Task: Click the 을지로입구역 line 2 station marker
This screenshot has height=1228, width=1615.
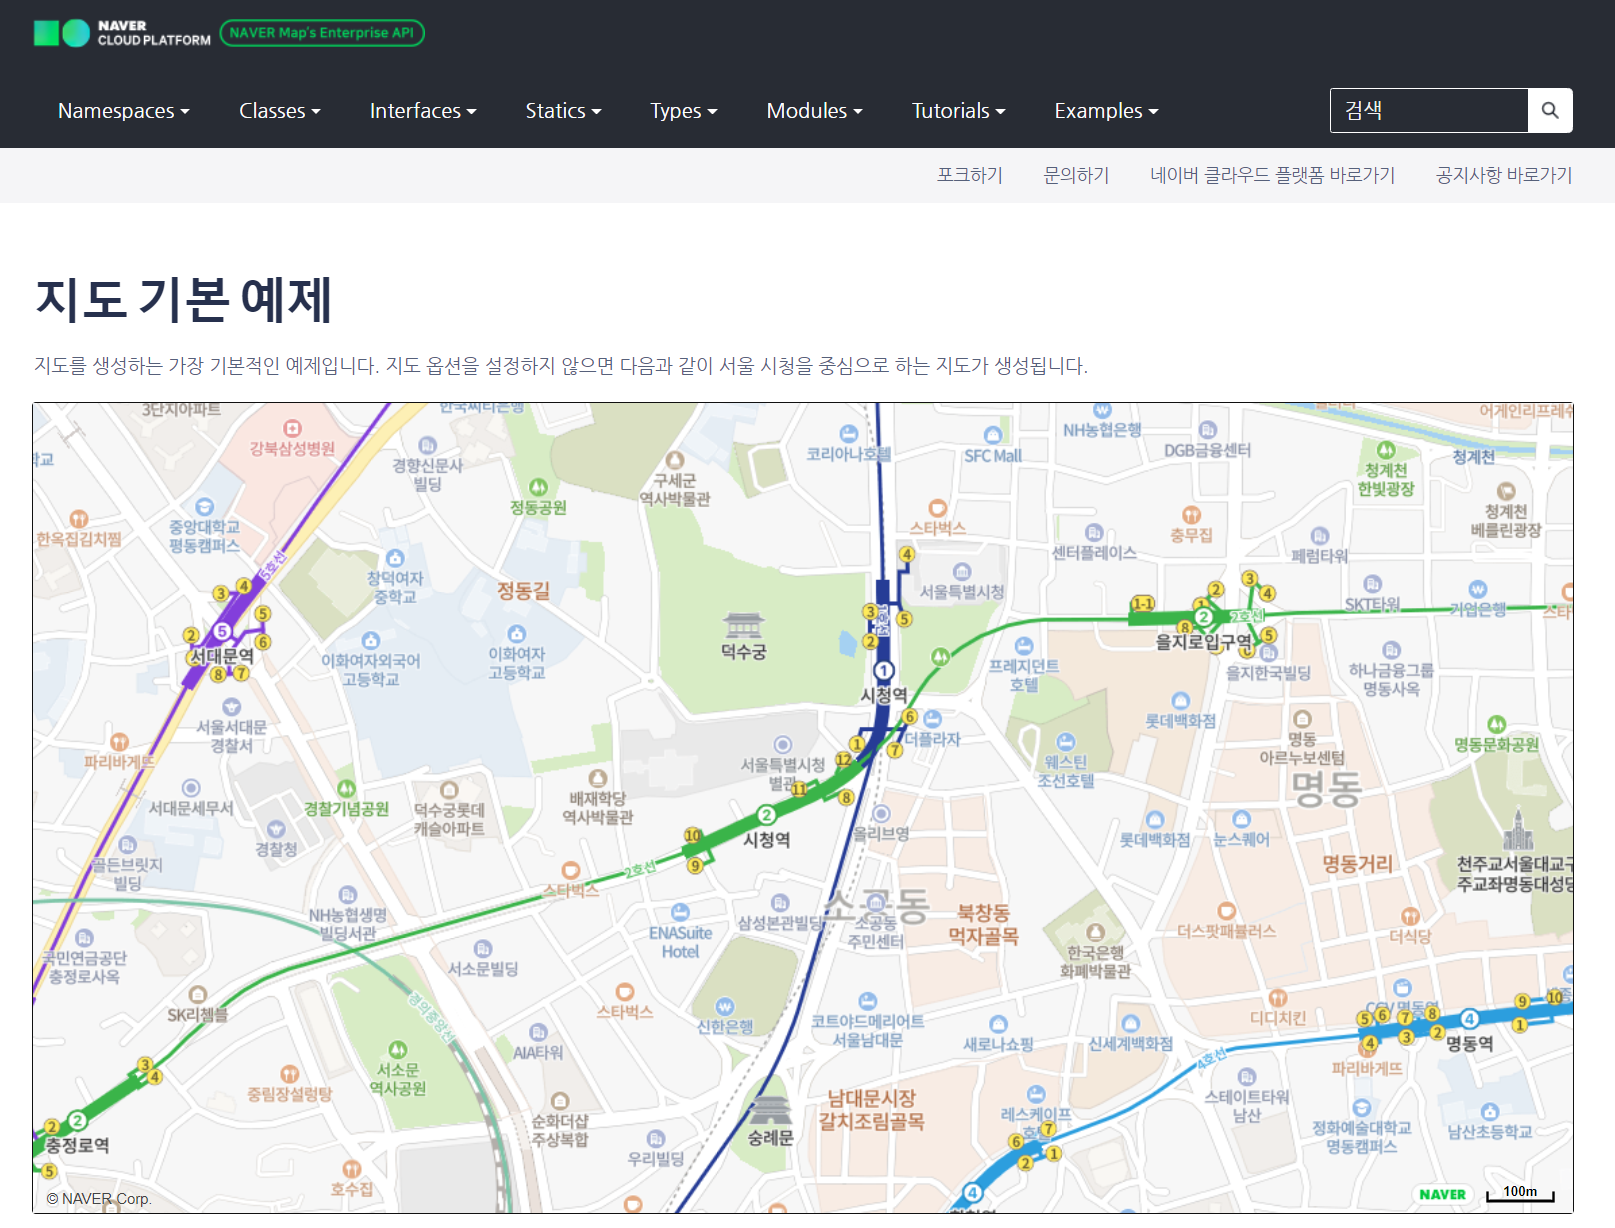Action: click(x=1204, y=617)
